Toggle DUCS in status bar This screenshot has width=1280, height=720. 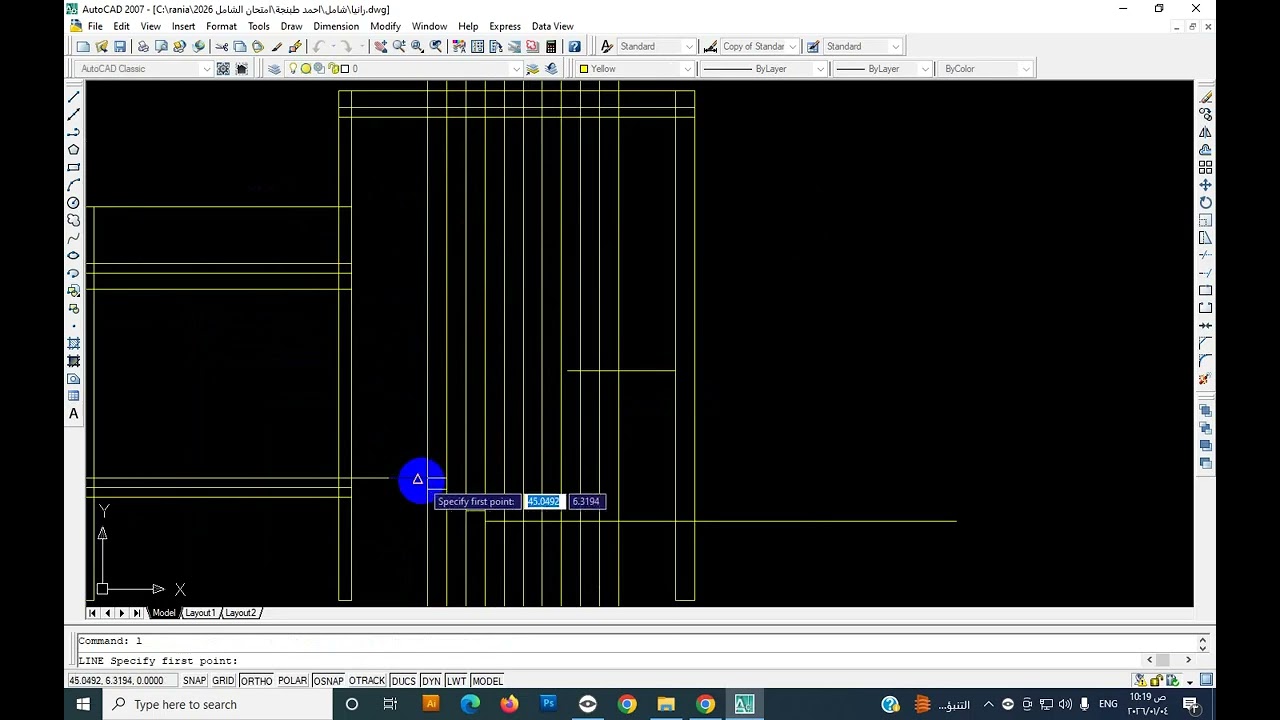tap(403, 681)
